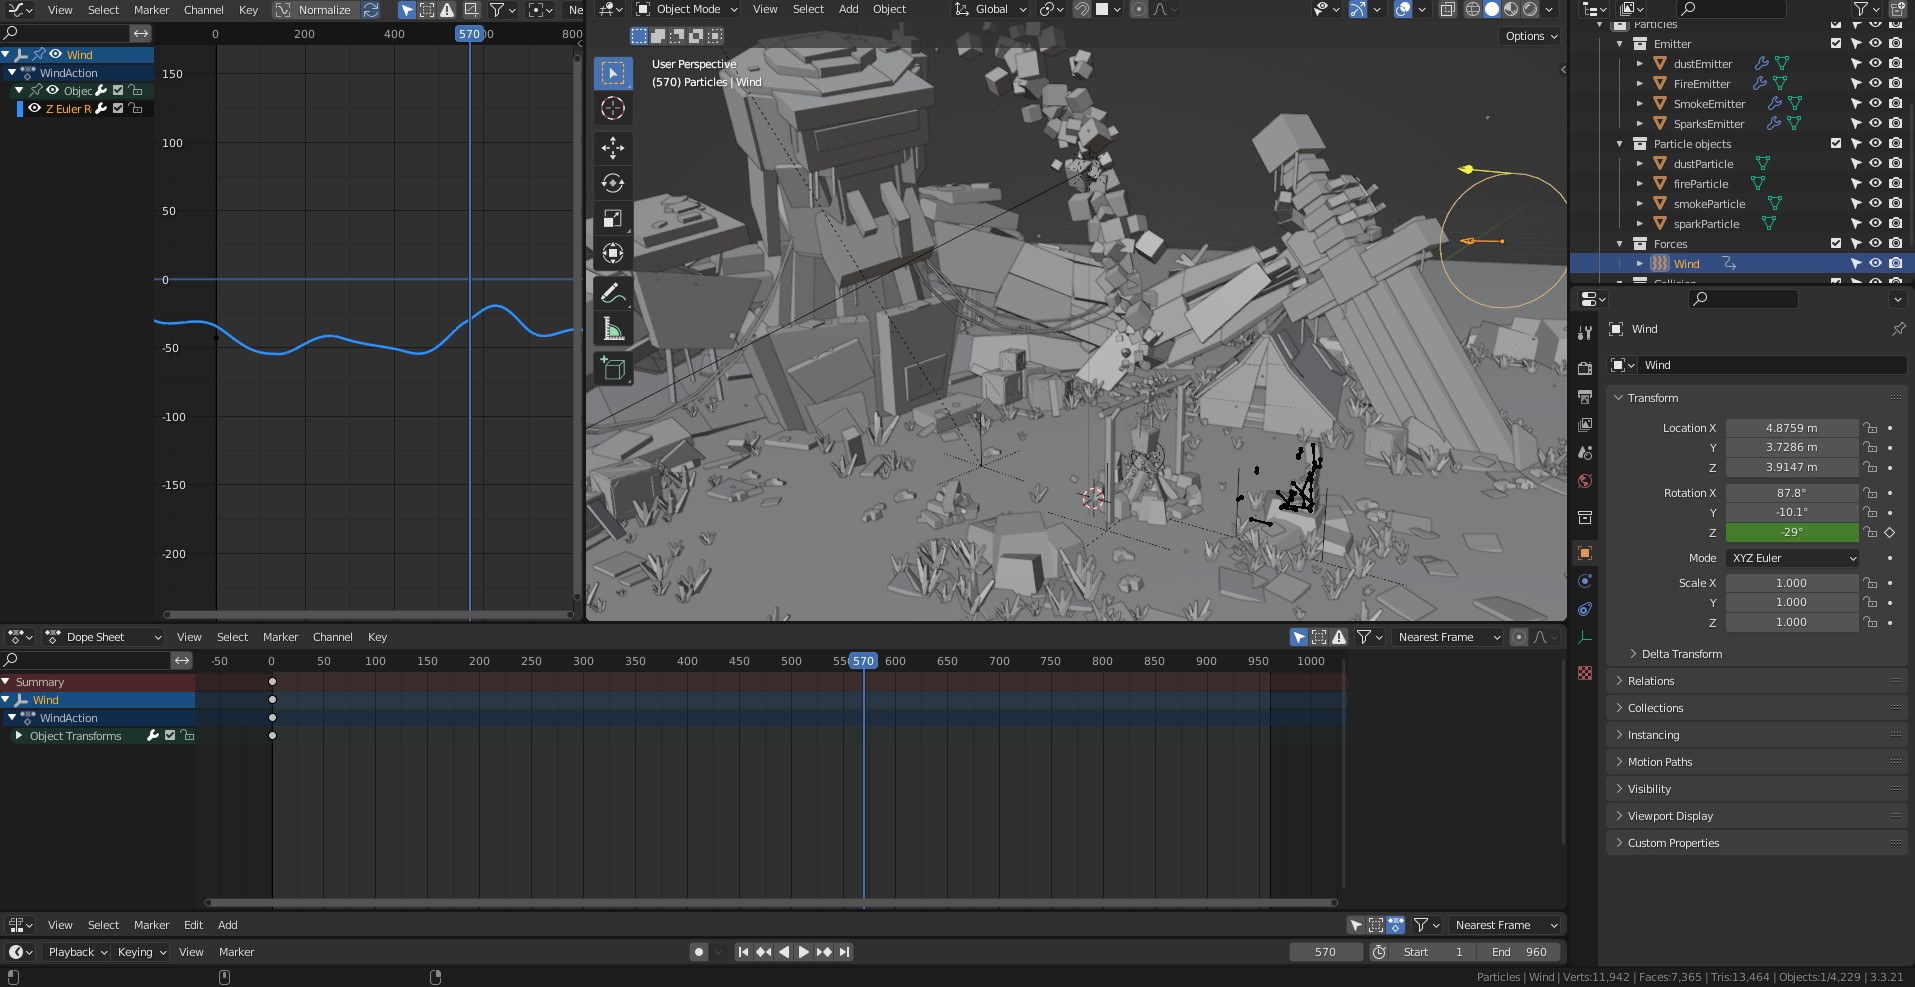Screen dimensions: 1915x987
Task: Select the Add Cube tool
Action: coord(613,369)
